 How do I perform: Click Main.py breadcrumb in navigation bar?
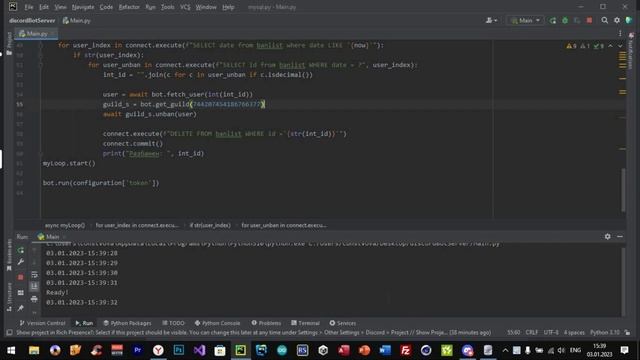77,20
